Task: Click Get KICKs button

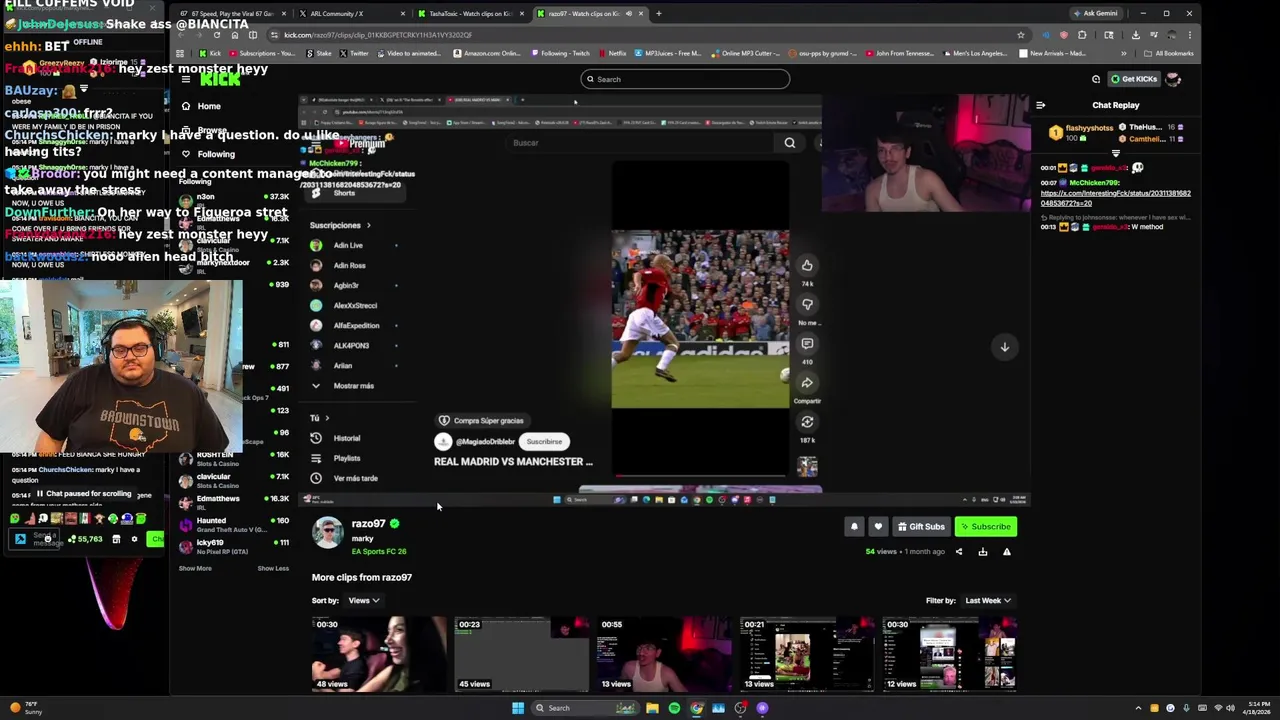Action: [1134, 79]
